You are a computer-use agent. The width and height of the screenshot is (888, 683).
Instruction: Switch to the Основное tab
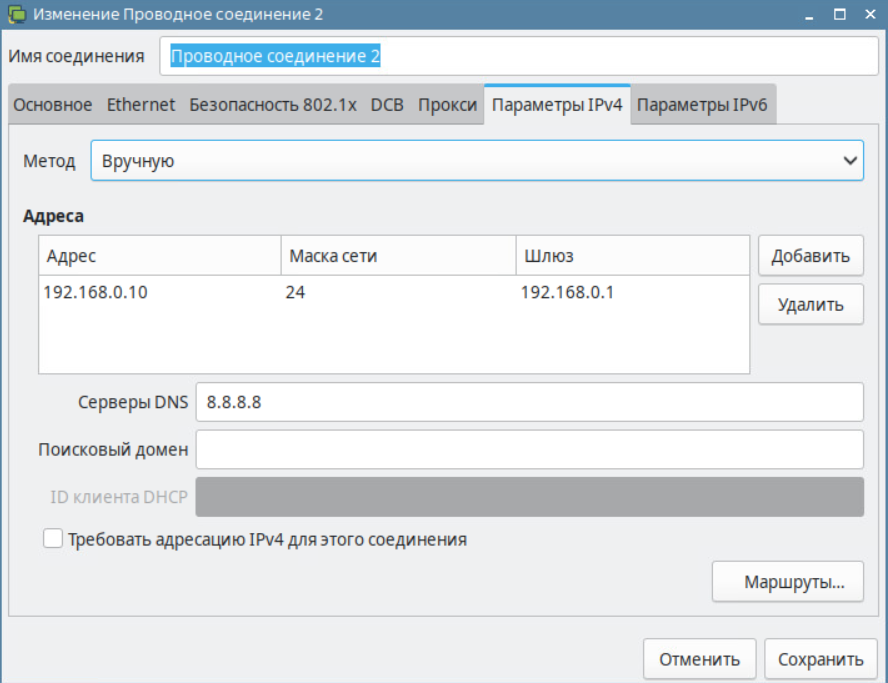click(x=53, y=105)
